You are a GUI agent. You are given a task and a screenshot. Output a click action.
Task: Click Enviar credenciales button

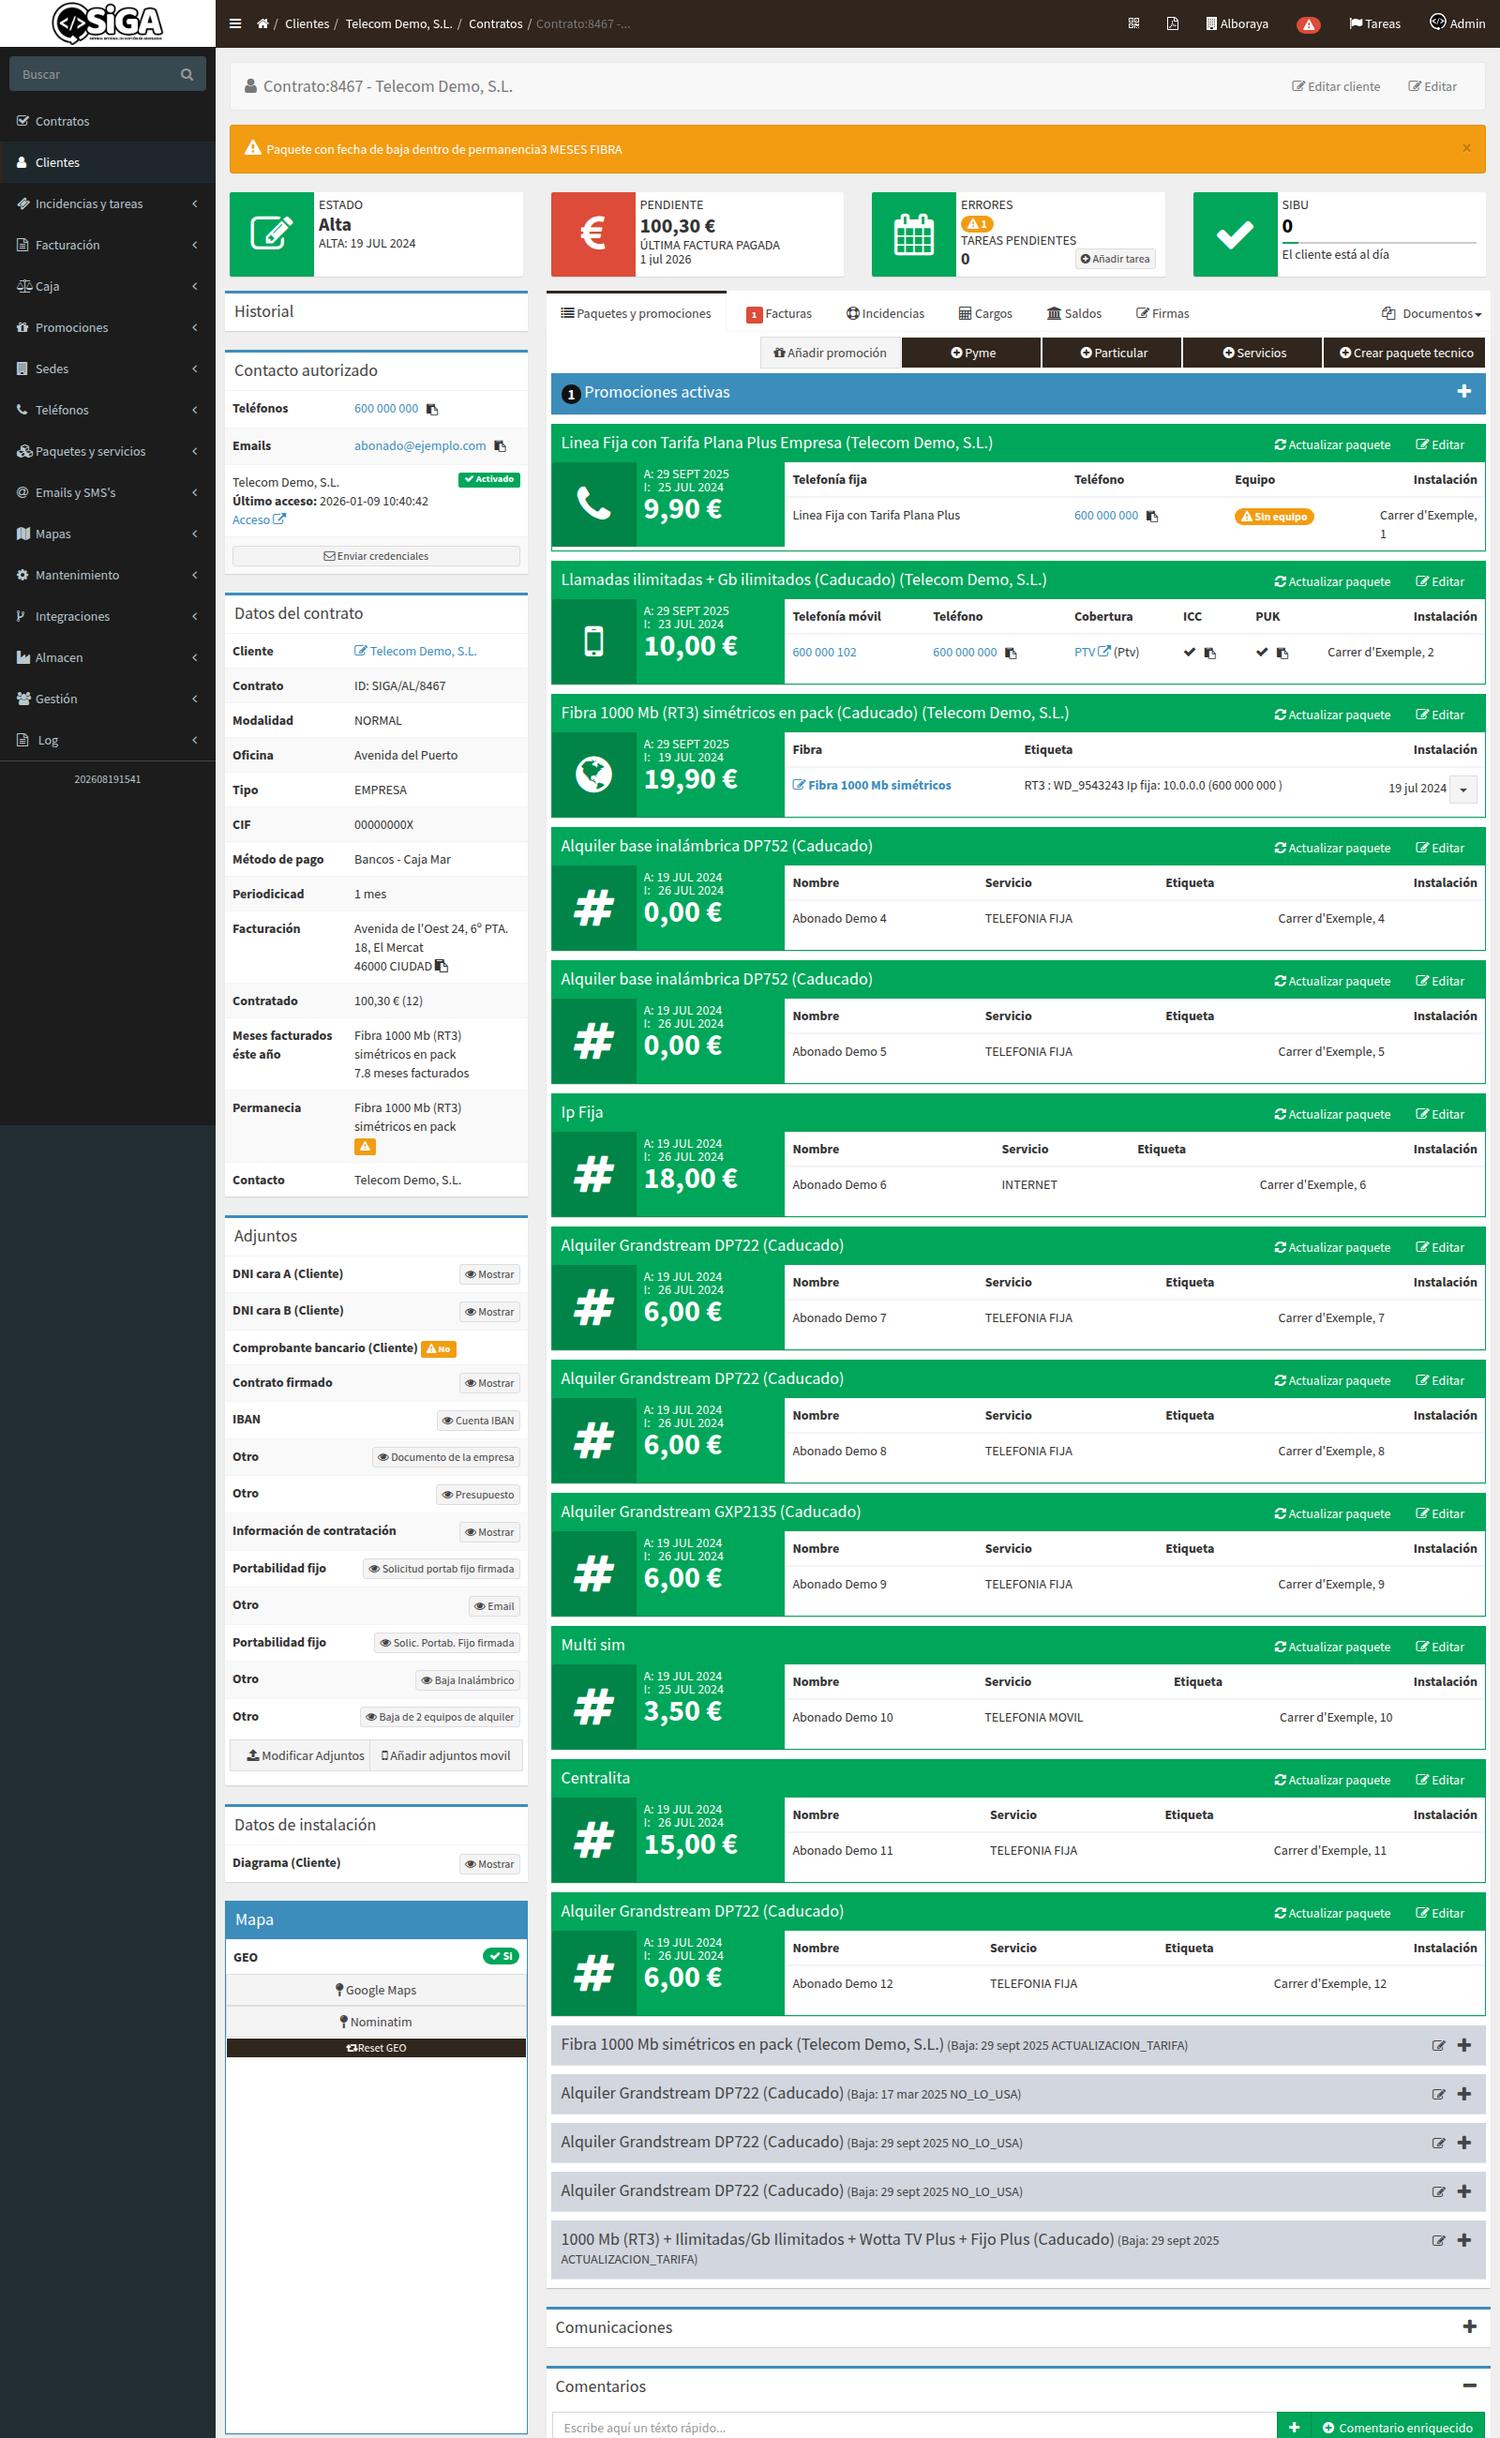coord(376,556)
